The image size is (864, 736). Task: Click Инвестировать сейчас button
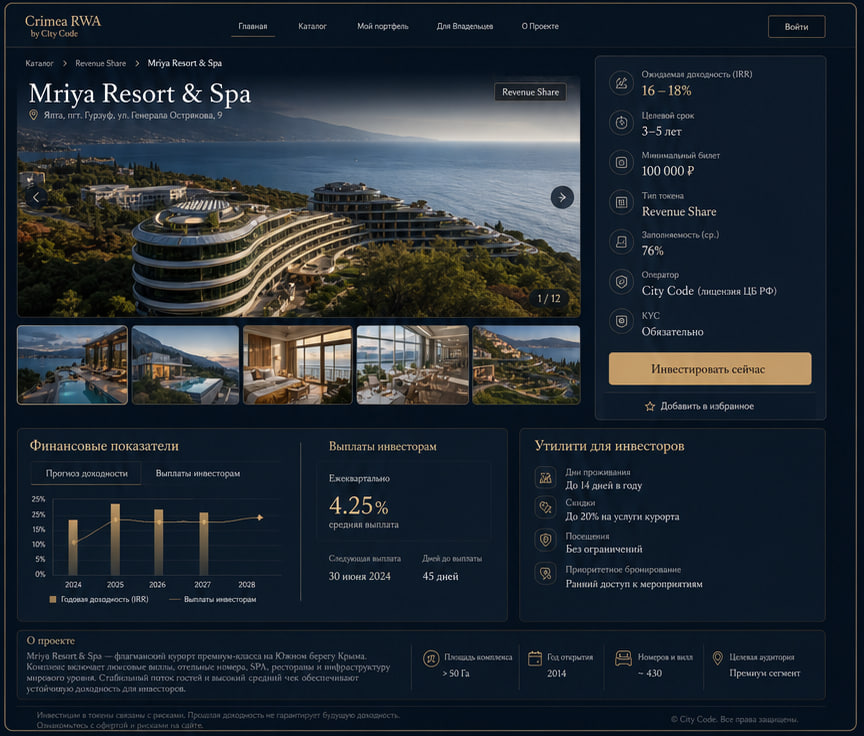710,369
